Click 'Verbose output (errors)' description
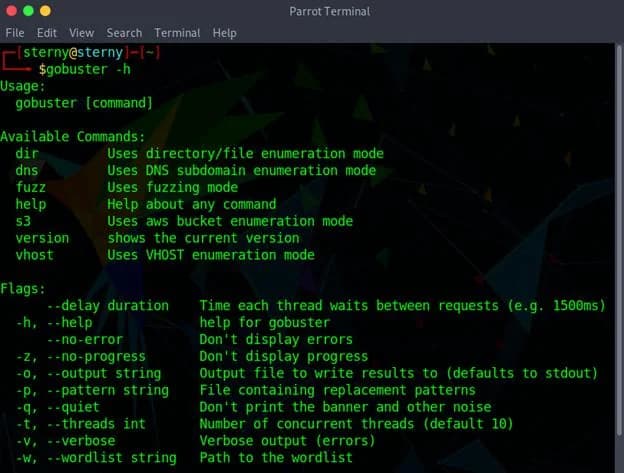Screen dimensions: 624x473 click(x=287, y=441)
